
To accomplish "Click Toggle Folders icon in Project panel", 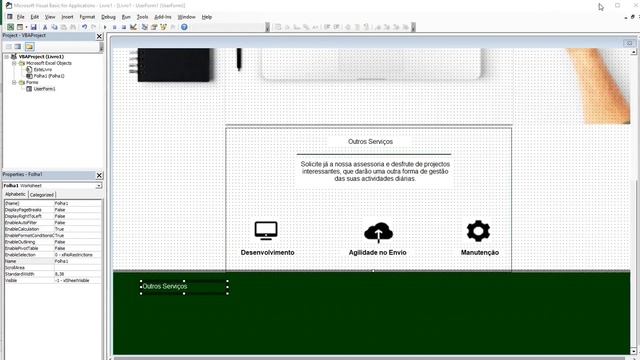I will [x=29, y=47].
